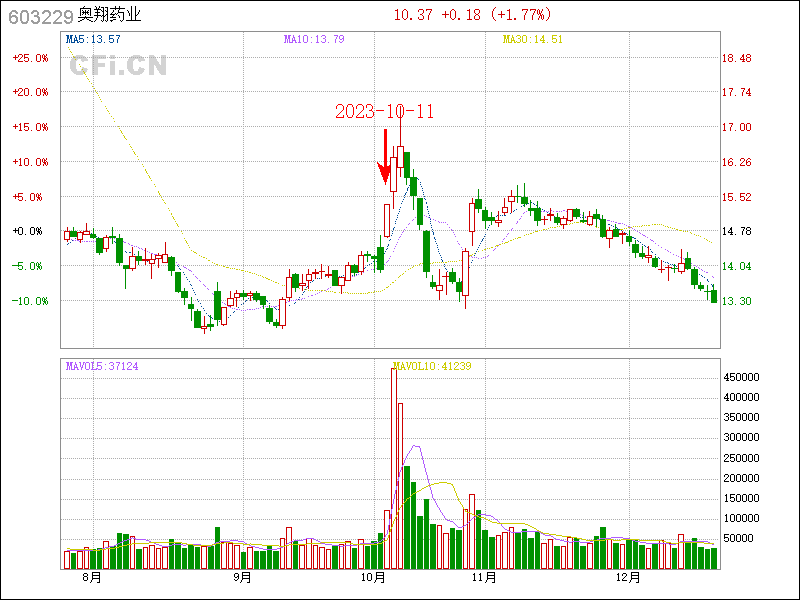Click the 18.48 price axis label

point(736,58)
